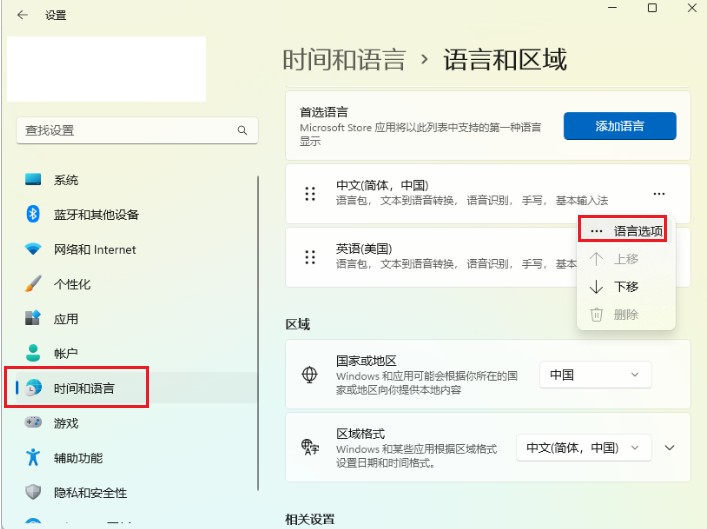Open the 个性化 category
This screenshot has height=529, width=707.
point(72,284)
